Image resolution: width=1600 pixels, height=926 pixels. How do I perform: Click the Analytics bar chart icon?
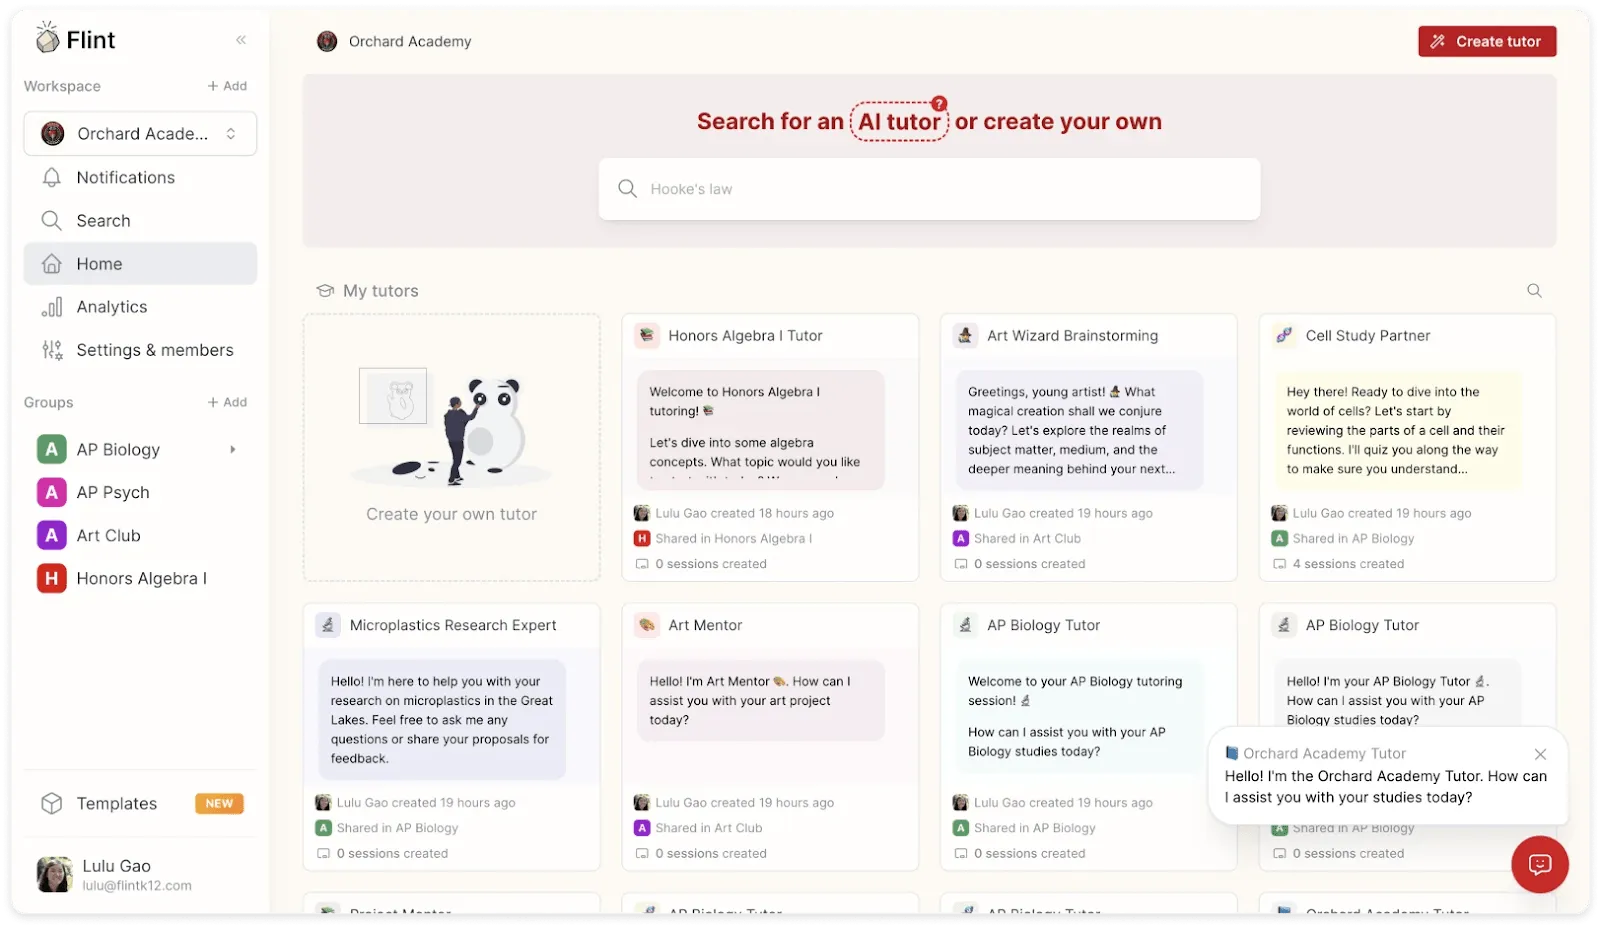(52, 307)
